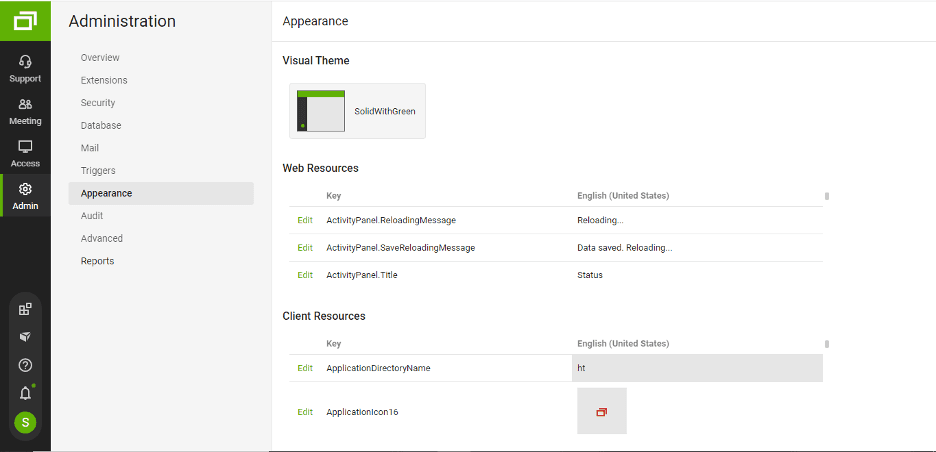Open the Access page monitor icon

point(25,147)
